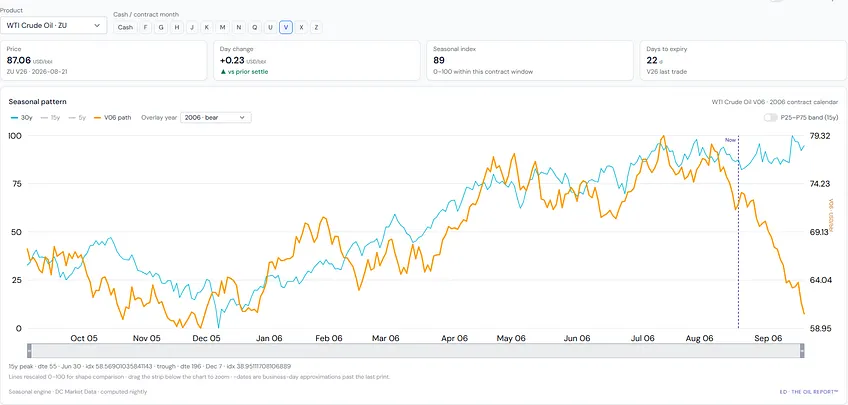Choose contract month F
The height and width of the screenshot is (405, 848).
(x=145, y=27)
